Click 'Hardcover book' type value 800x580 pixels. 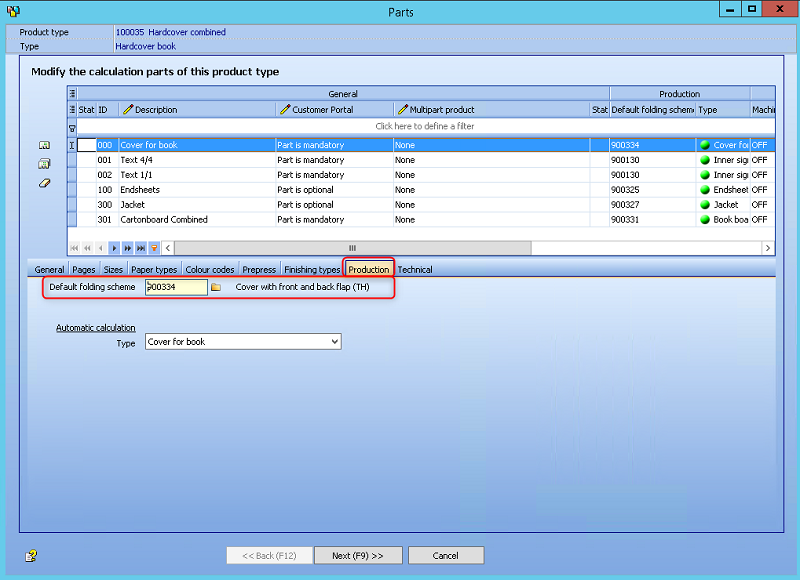click(x=145, y=46)
